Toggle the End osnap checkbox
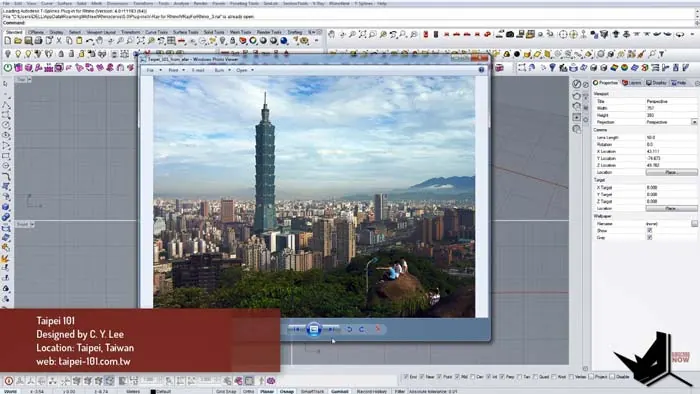 pos(406,377)
